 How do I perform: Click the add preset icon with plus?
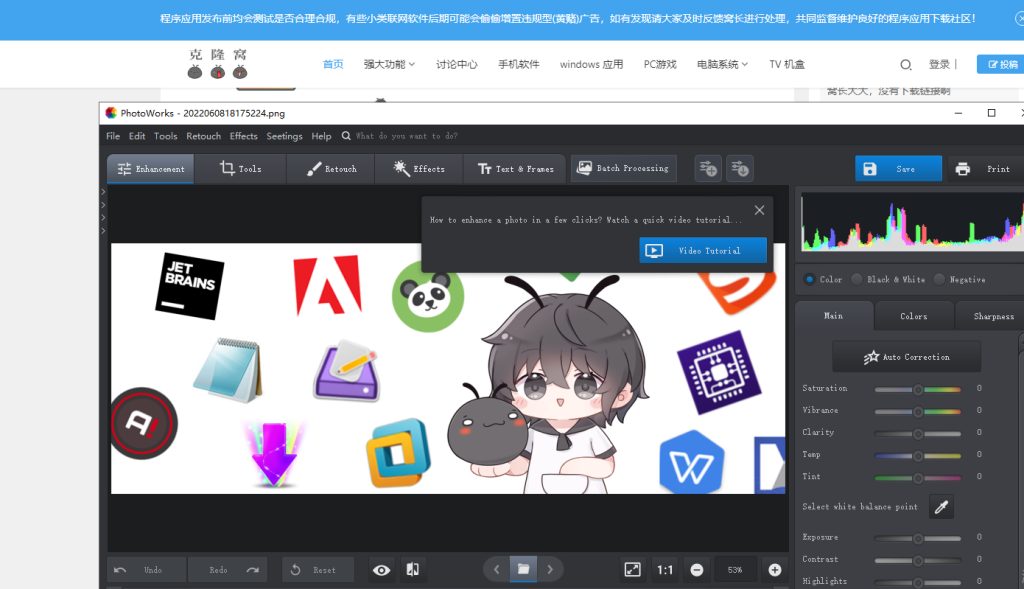point(708,168)
